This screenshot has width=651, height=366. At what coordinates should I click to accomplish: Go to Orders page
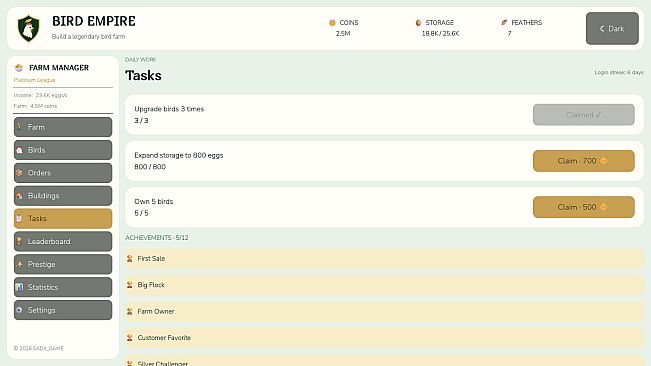click(x=63, y=173)
